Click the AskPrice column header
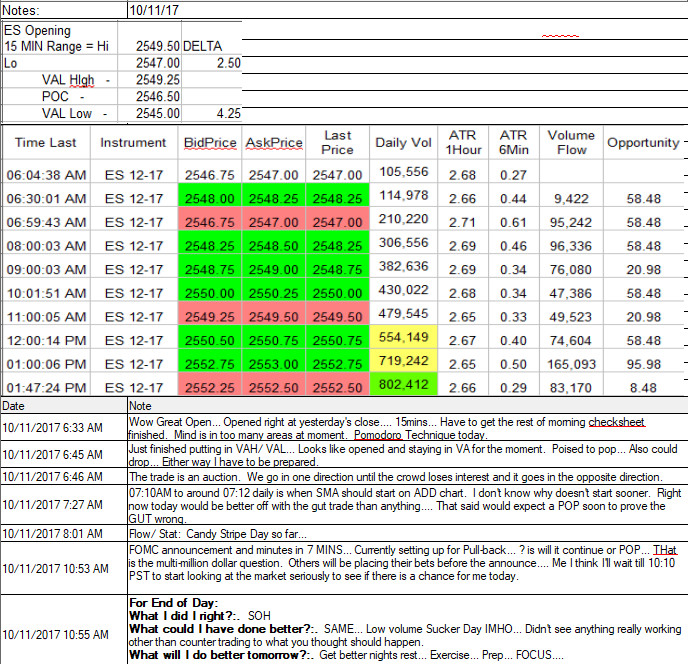The width and height of the screenshot is (688, 664). coord(274,143)
